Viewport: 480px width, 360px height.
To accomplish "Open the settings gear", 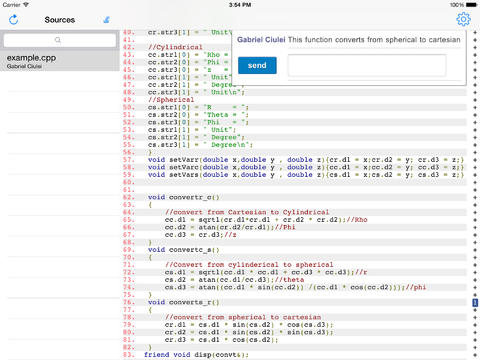I will tap(463, 19).
